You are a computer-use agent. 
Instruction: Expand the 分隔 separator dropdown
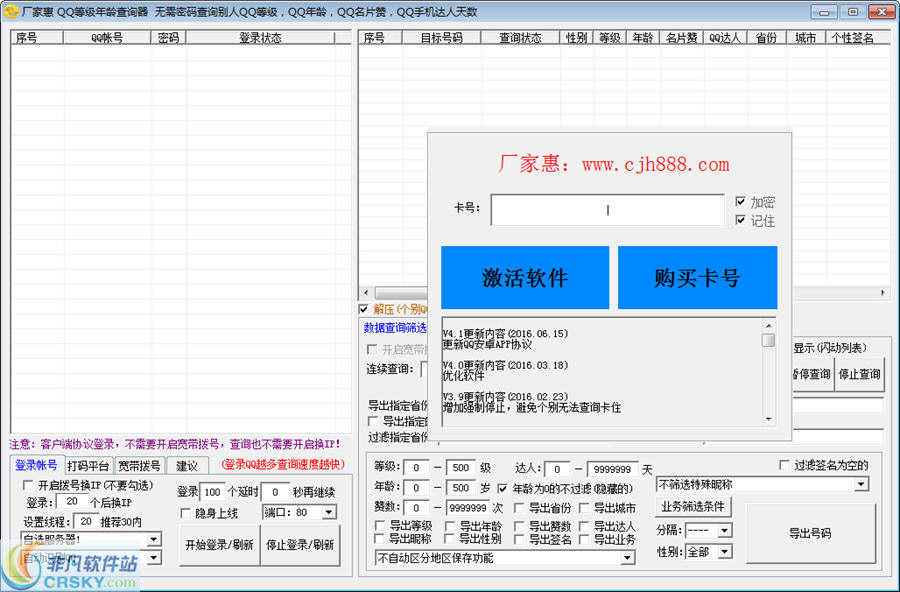click(x=726, y=530)
